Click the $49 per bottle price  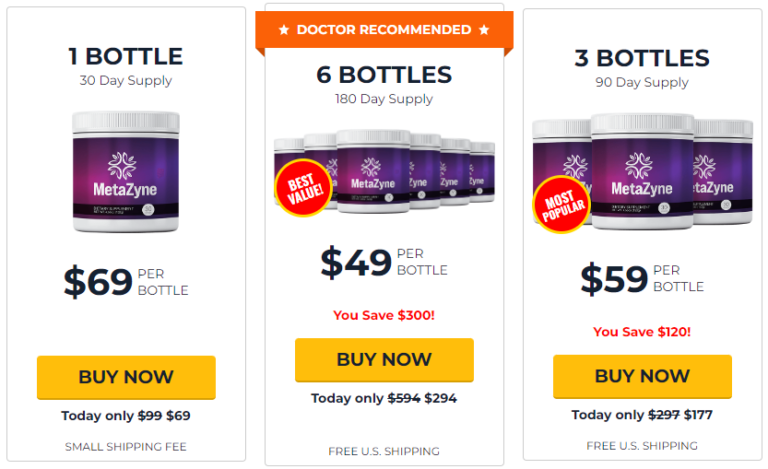384,262
